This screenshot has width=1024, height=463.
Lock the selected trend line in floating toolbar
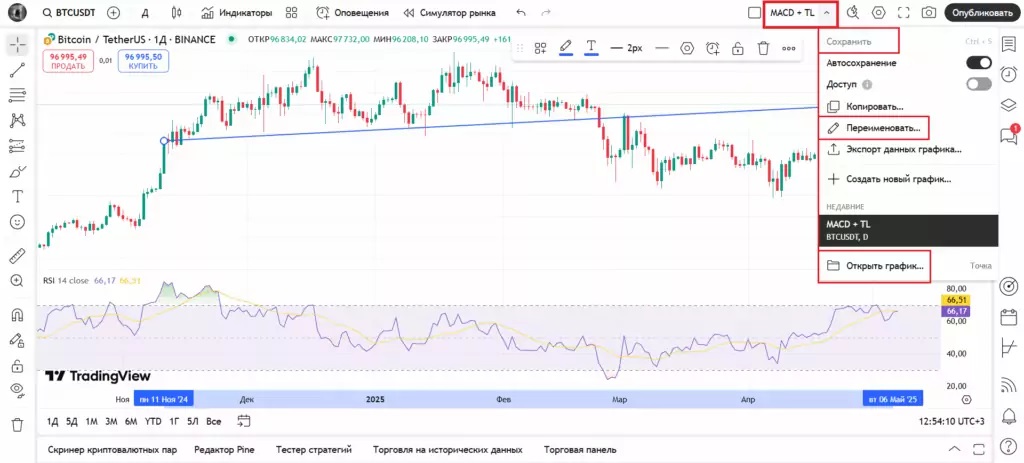[x=737, y=48]
